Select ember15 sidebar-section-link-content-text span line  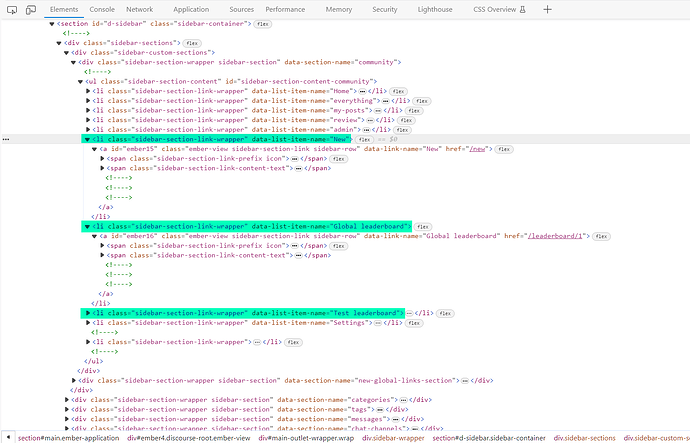coord(219,168)
